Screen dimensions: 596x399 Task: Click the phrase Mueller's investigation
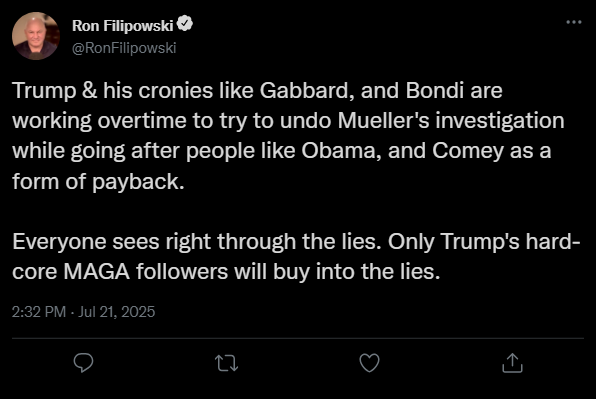(x=451, y=120)
